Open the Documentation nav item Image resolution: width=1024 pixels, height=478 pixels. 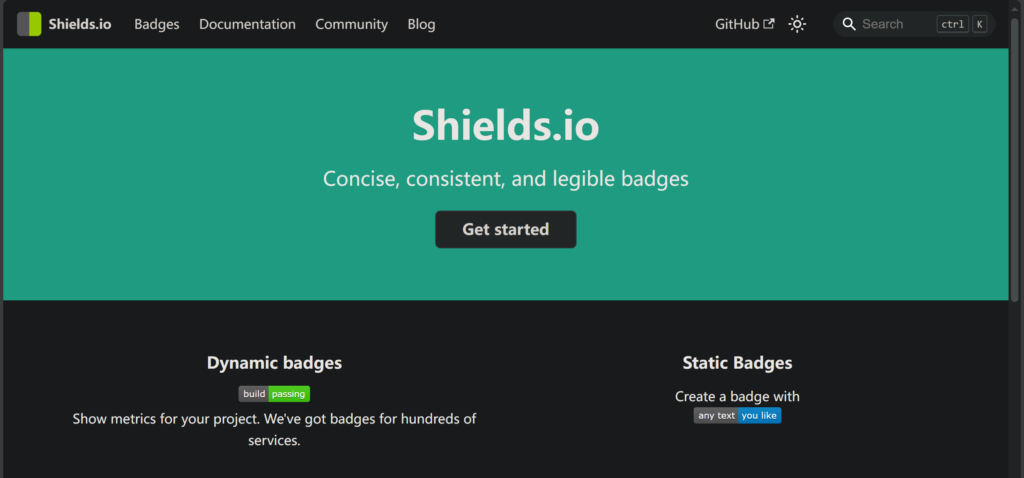point(248,24)
